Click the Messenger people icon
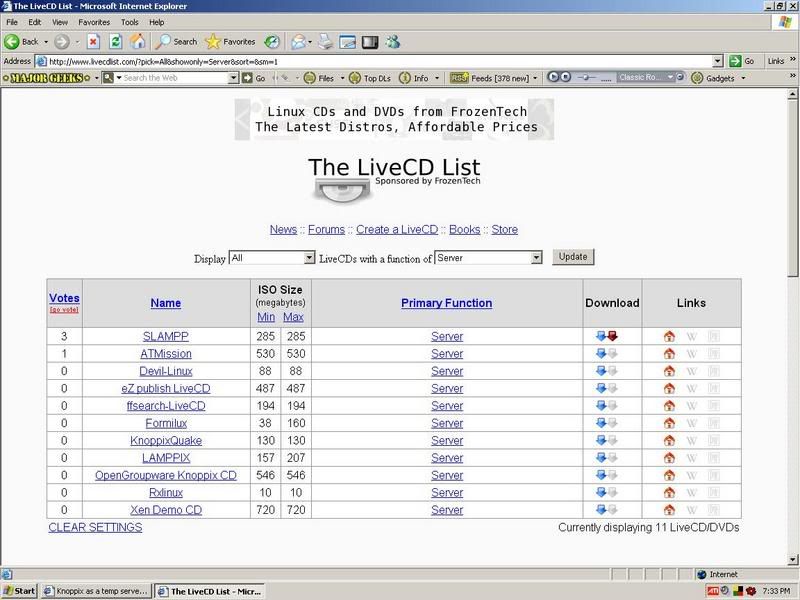The width and height of the screenshot is (800, 600). [x=393, y=42]
